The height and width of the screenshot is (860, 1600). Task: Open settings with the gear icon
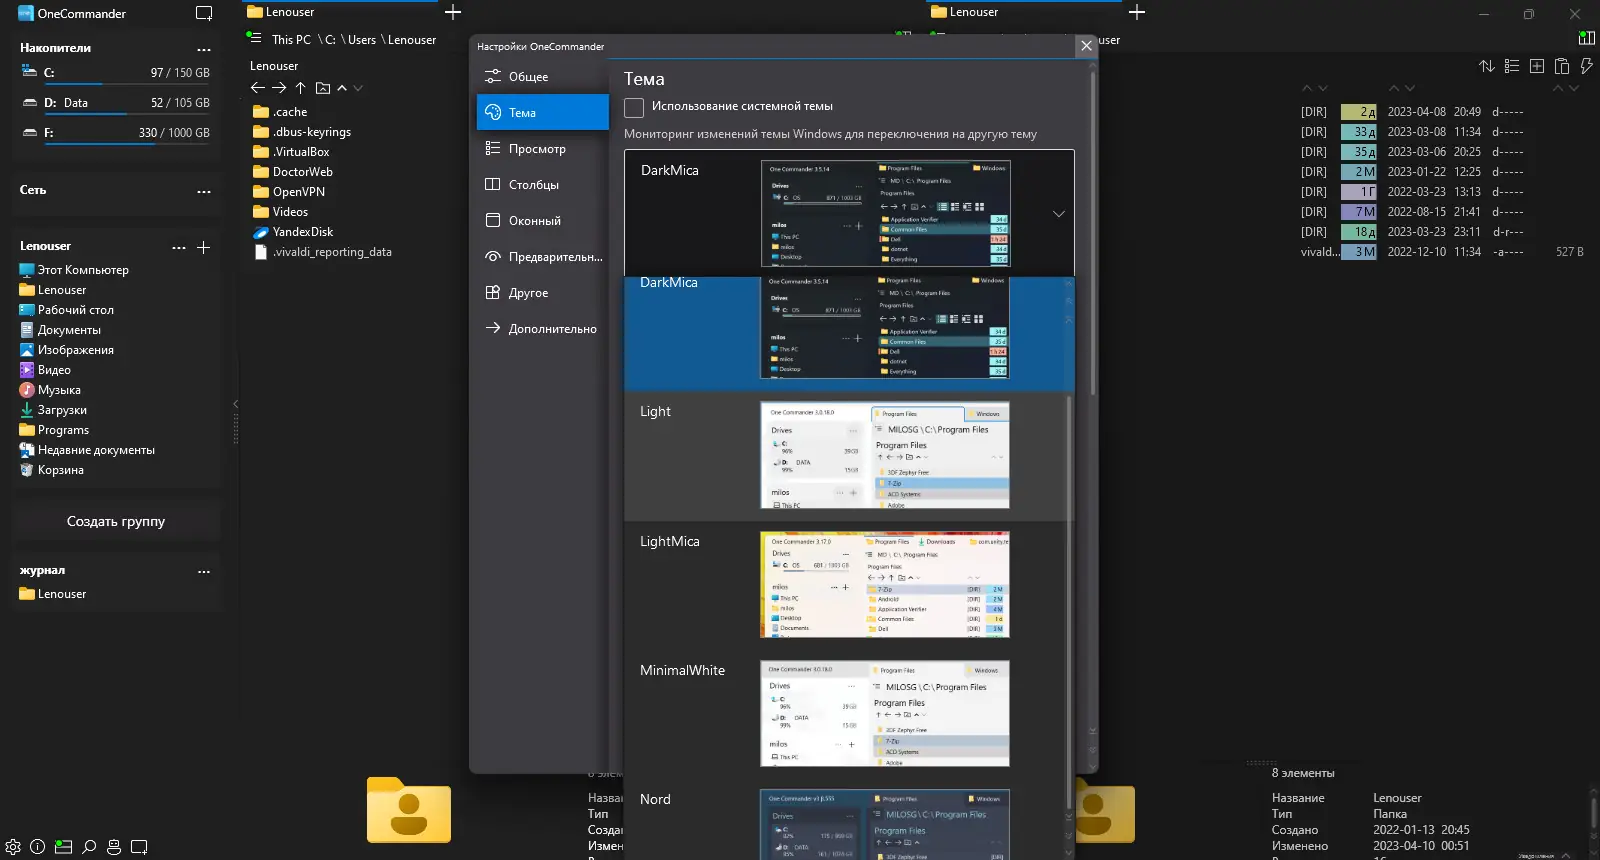click(x=13, y=847)
